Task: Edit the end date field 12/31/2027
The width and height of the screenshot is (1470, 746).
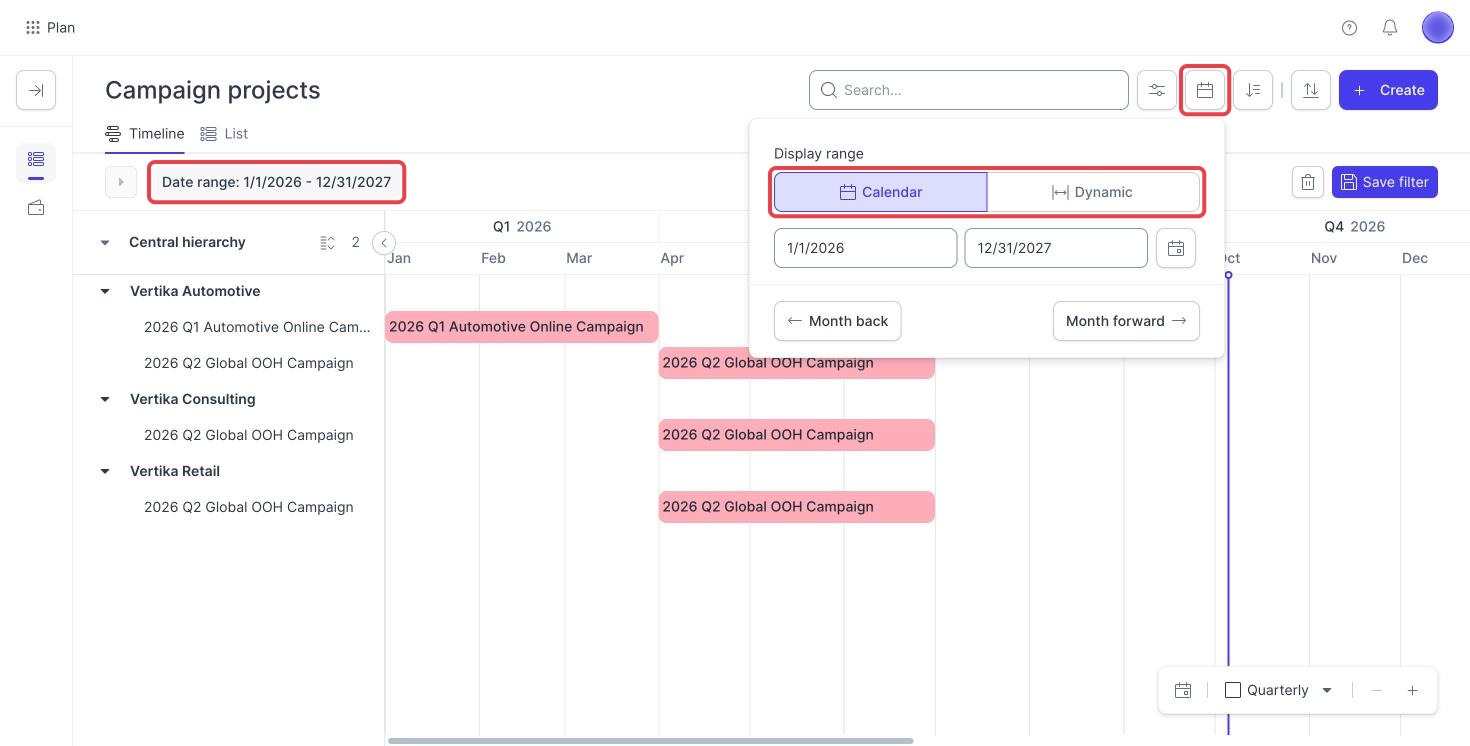Action: click(1055, 248)
